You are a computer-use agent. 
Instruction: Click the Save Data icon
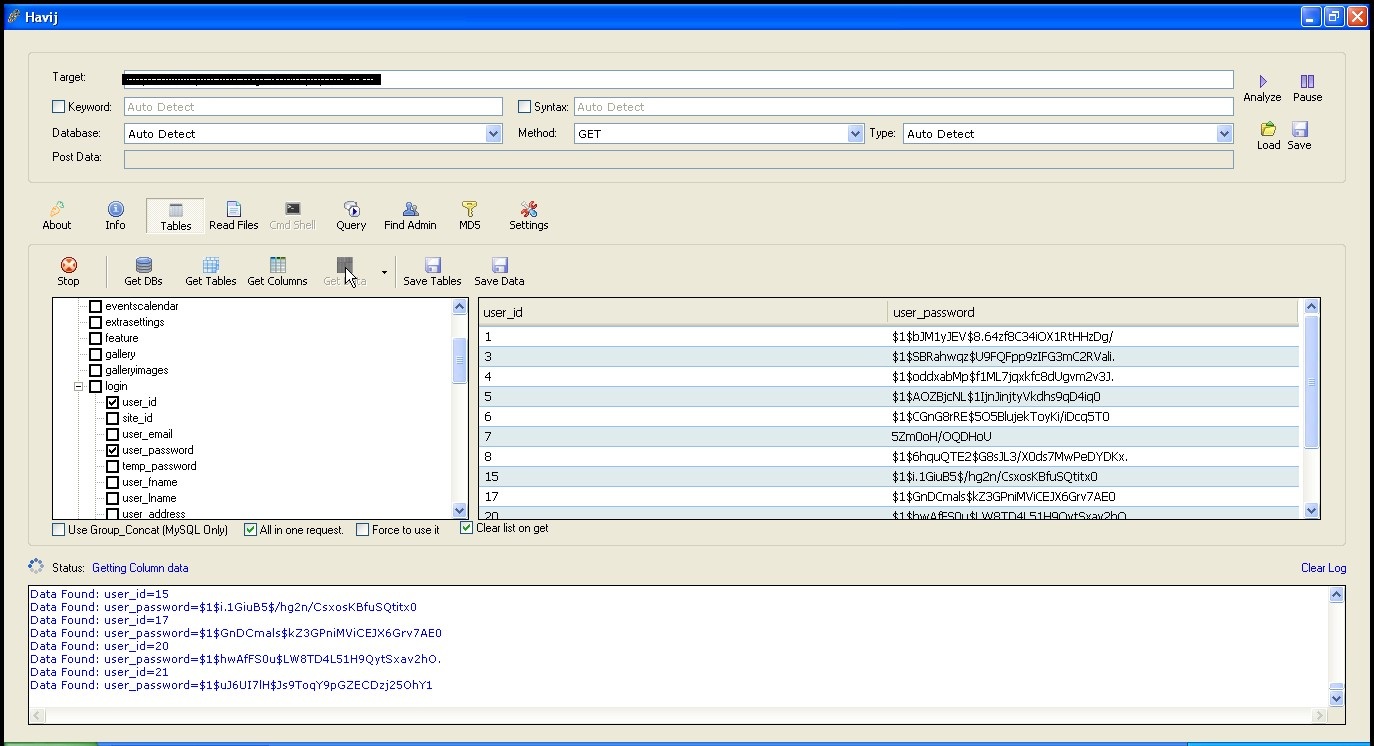click(x=500, y=265)
